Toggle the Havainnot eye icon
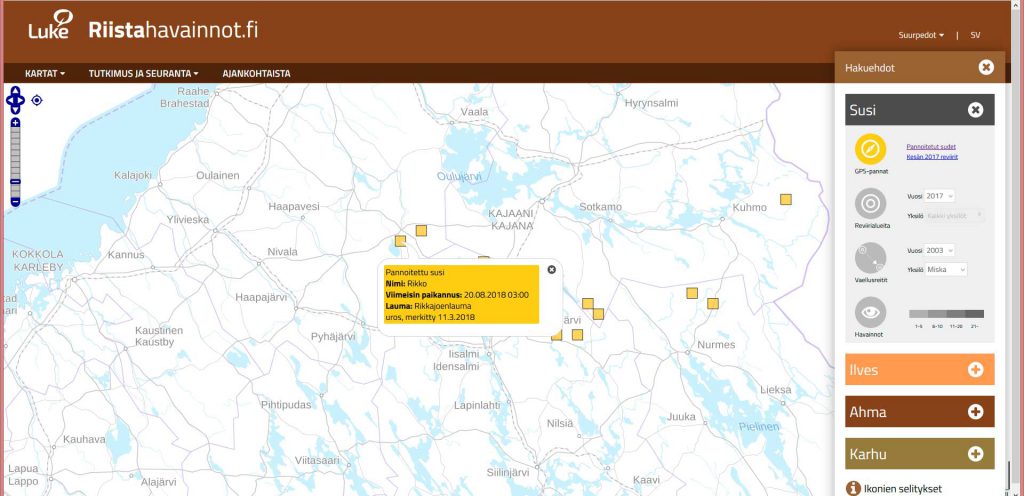The height and width of the screenshot is (496, 1024). [x=870, y=312]
